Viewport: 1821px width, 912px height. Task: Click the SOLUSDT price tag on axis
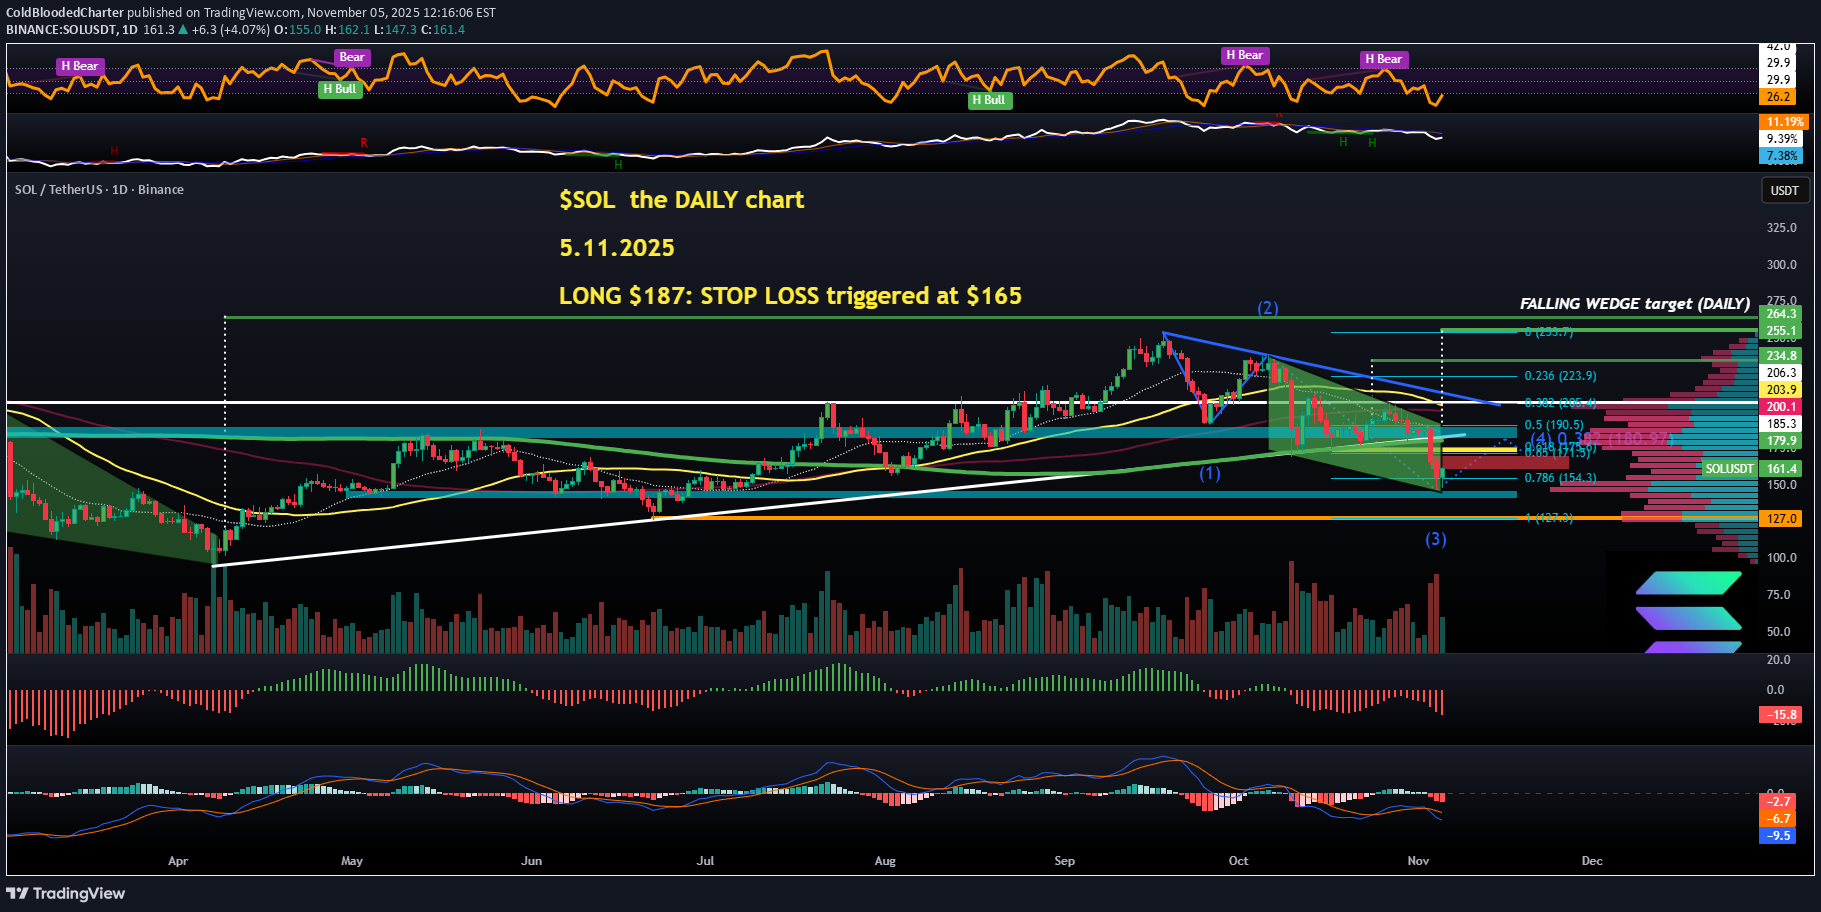pyautogui.click(x=1729, y=468)
